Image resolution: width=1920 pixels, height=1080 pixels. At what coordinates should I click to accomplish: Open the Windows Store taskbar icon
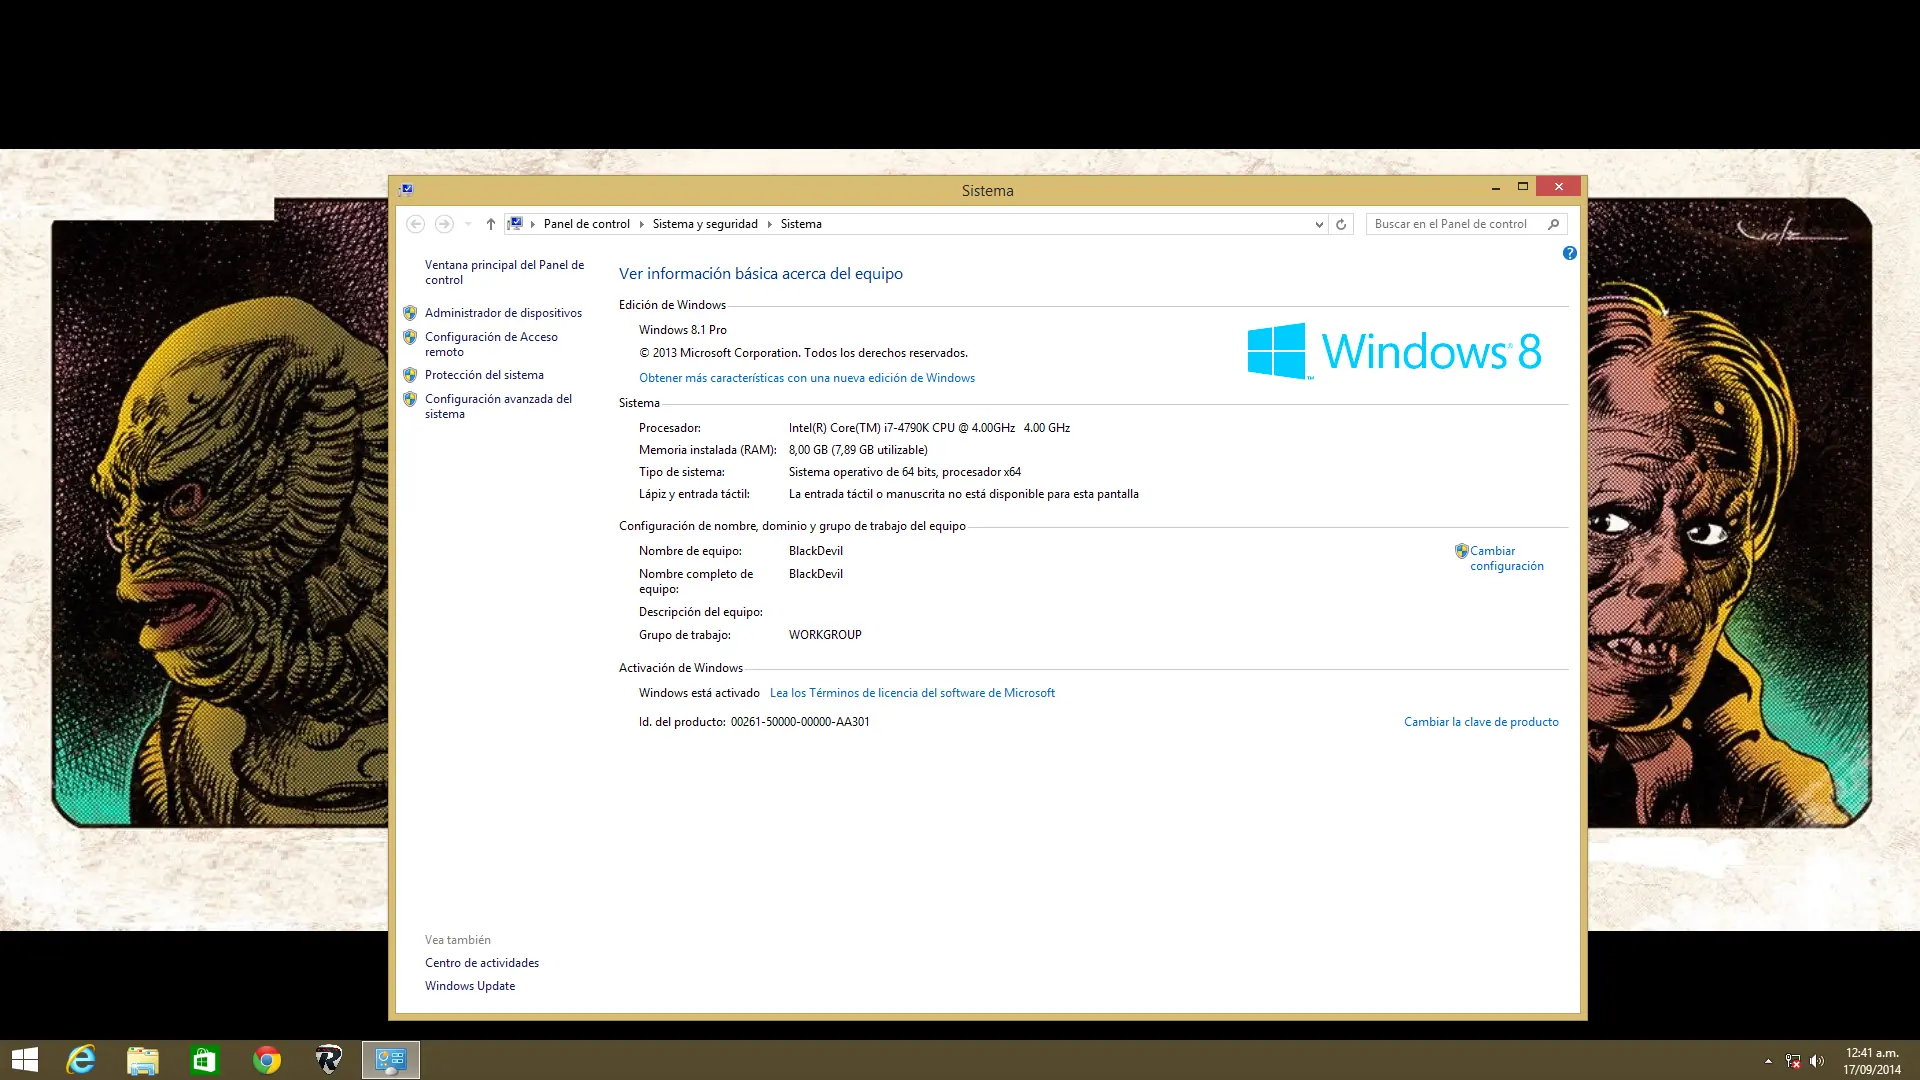[205, 1060]
